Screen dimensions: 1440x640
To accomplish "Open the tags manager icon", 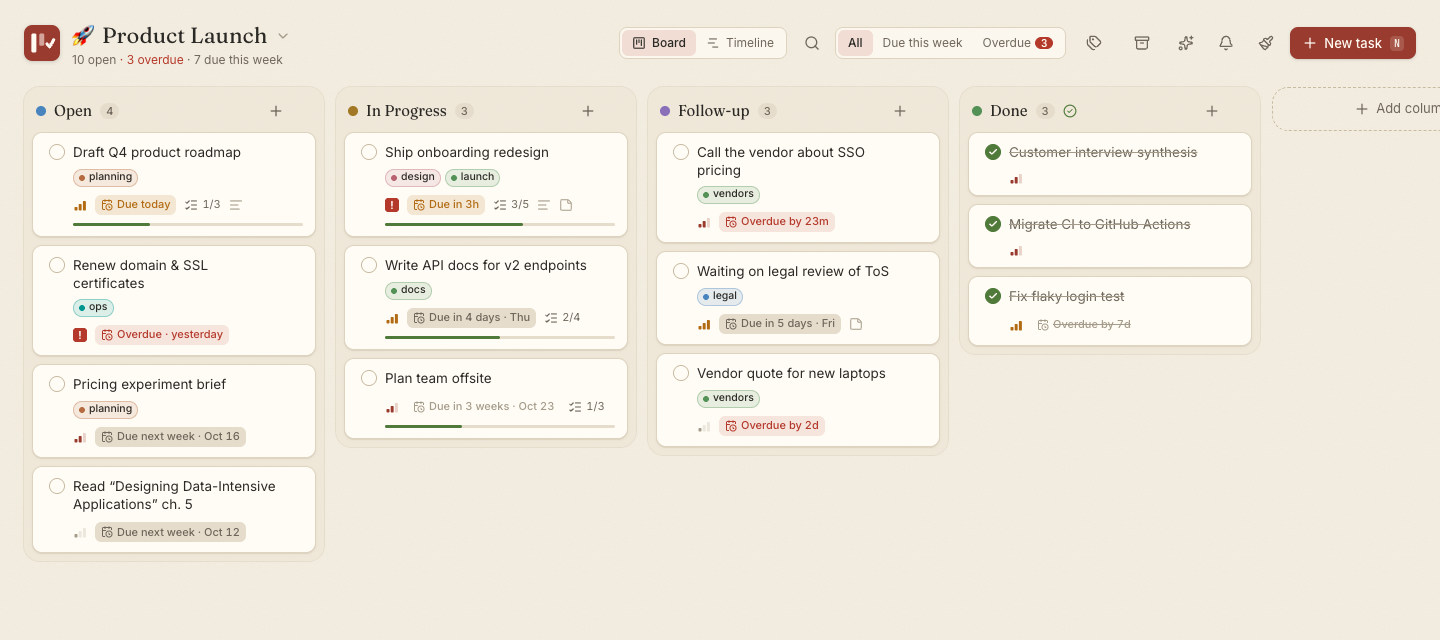I will click(x=1094, y=43).
